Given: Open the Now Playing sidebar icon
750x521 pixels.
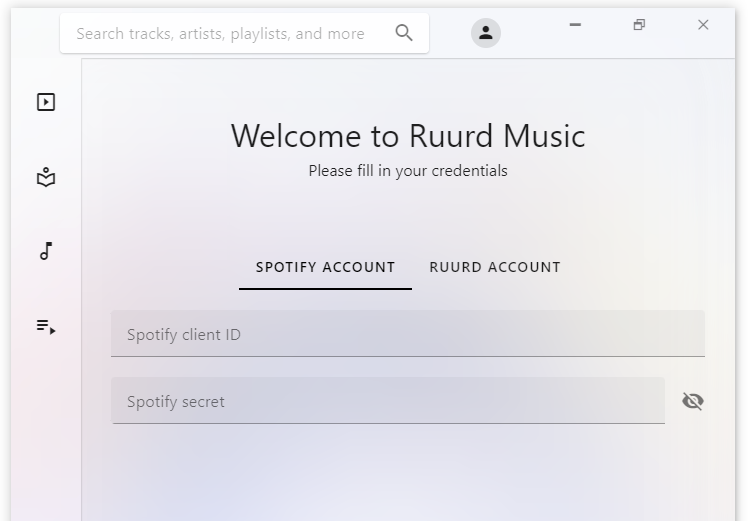Looking at the screenshot, I should 46,102.
